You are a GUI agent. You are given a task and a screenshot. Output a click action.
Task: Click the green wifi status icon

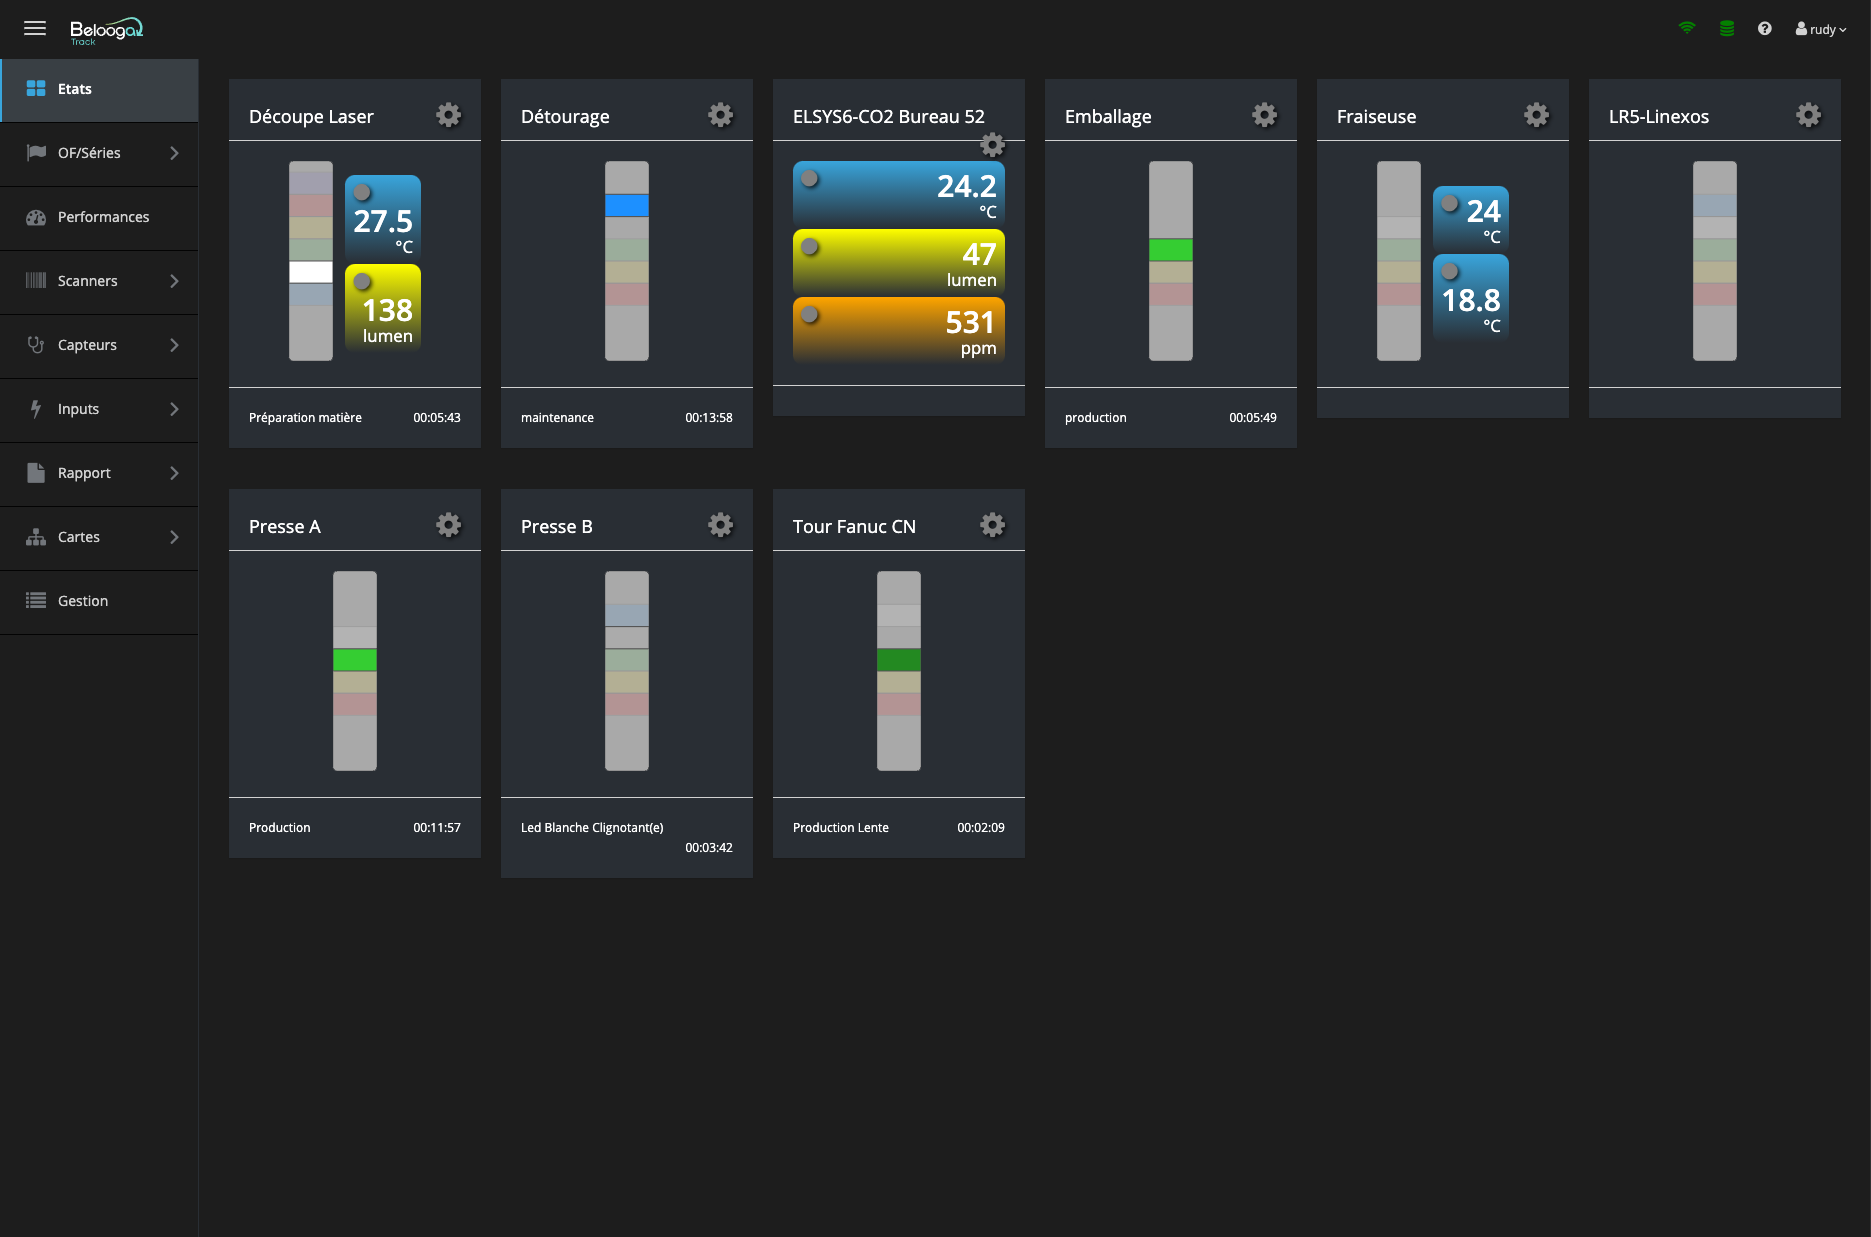point(1687,28)
